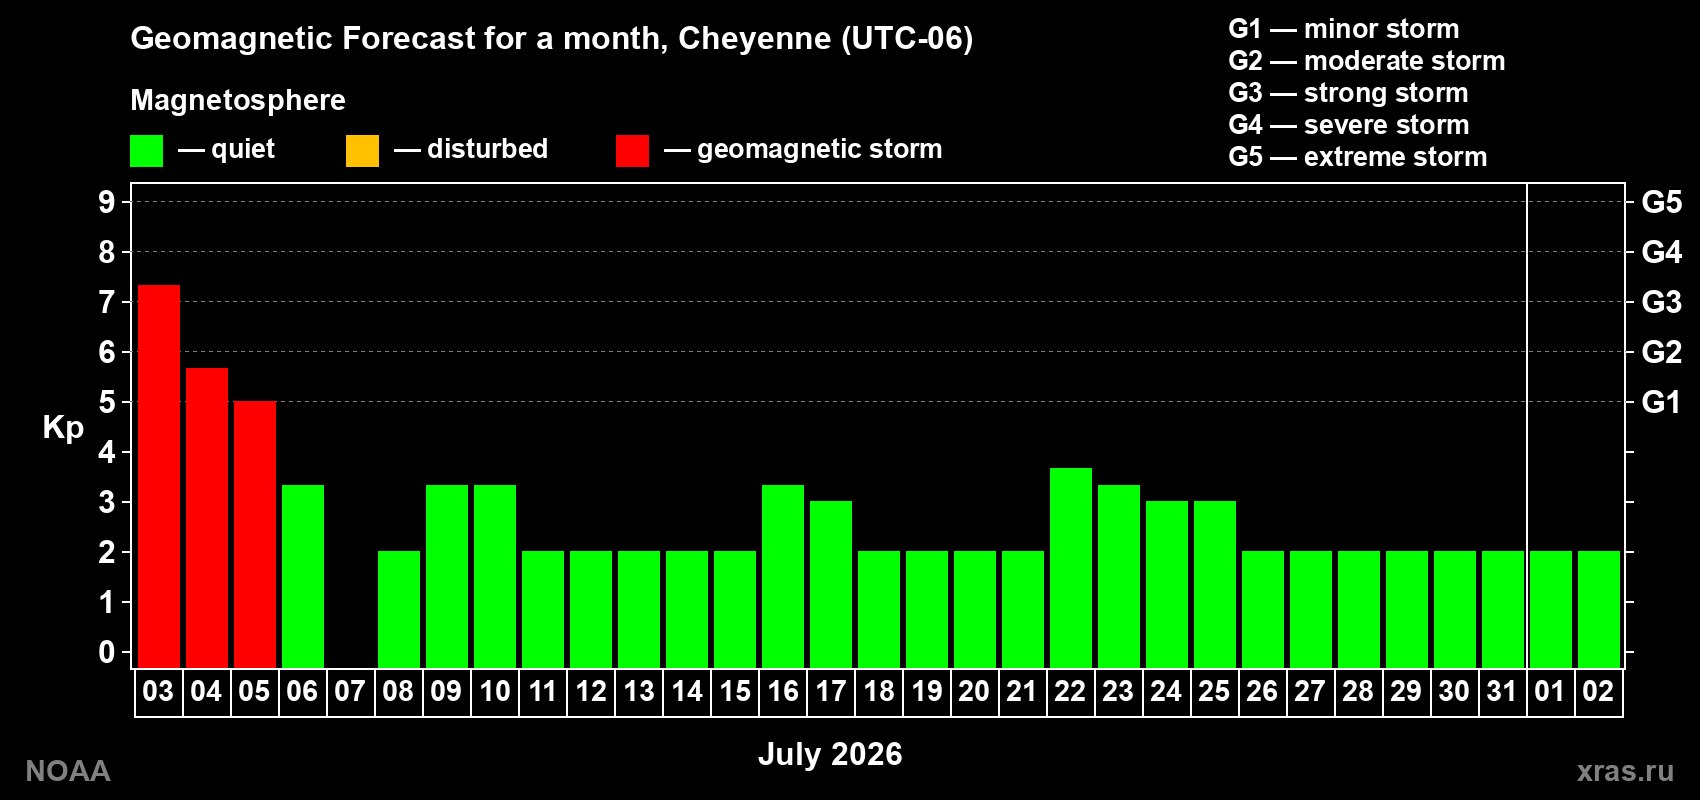The width and height of the screenshot is (1700, 800).
Task: Click the G5 storm level label
Action: (1662, 202)
